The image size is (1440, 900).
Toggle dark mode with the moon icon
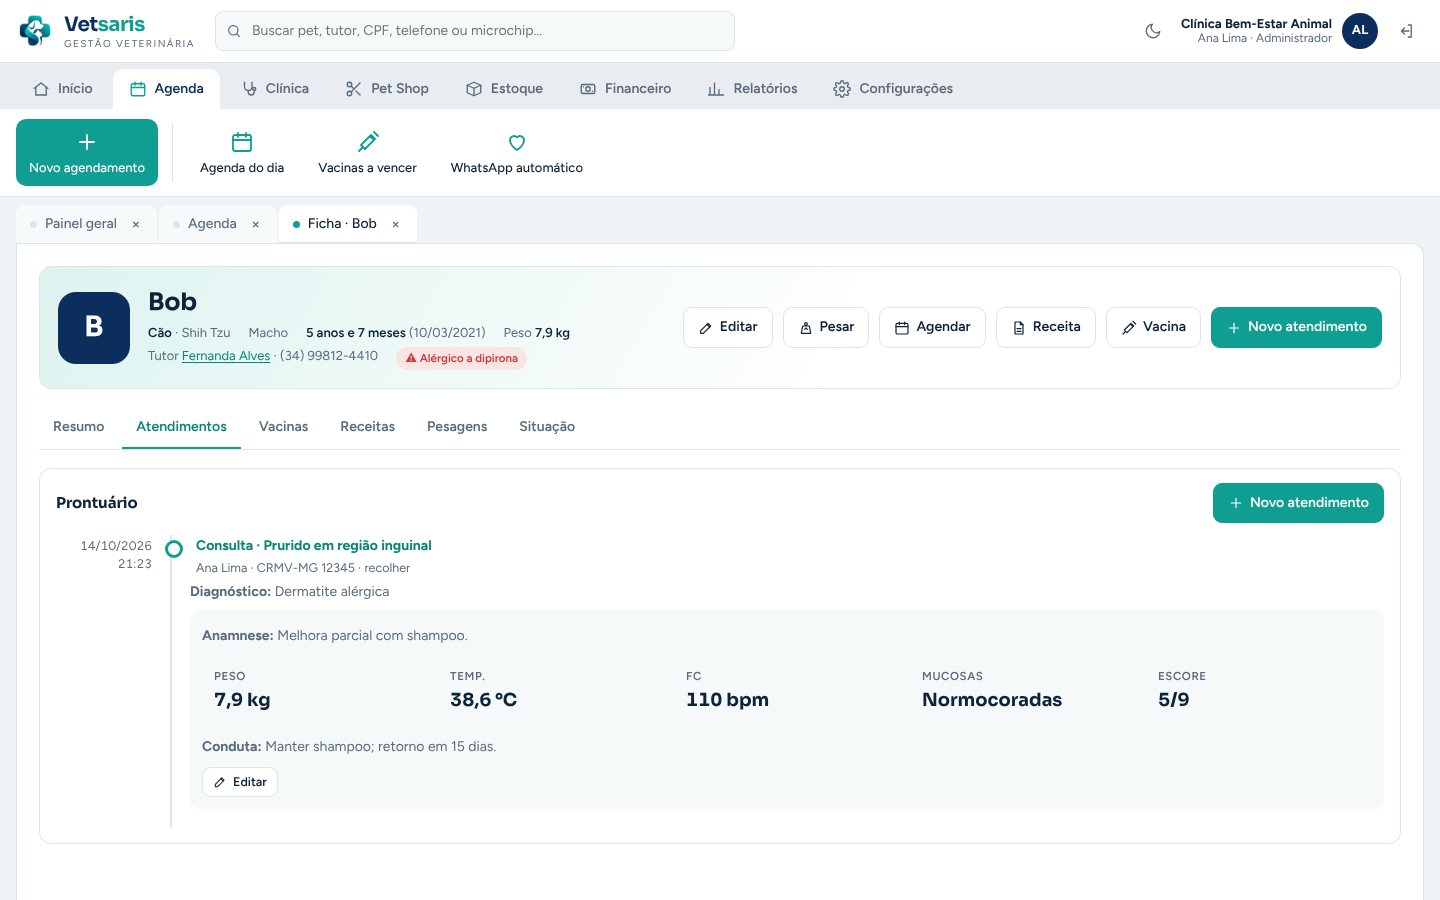(1153, 31)
